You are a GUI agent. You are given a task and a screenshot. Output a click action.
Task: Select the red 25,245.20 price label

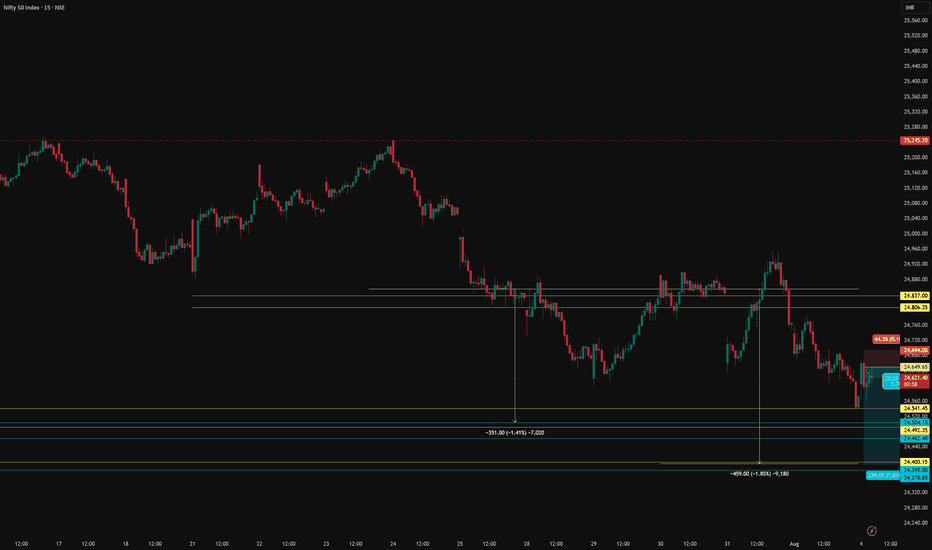tap(915, 140)
